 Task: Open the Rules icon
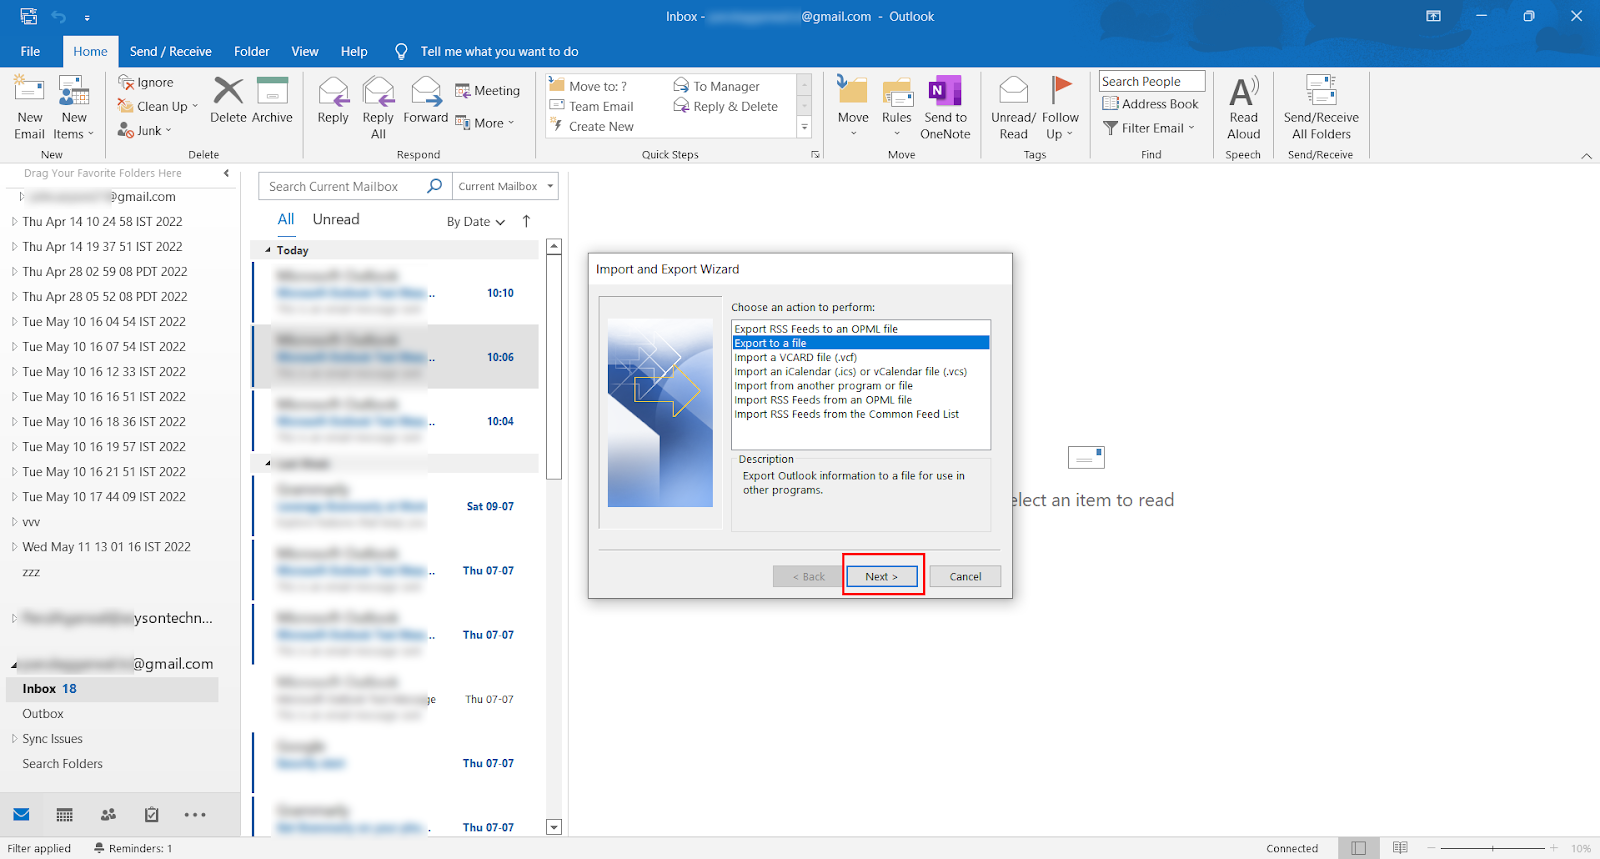point(897,91)
